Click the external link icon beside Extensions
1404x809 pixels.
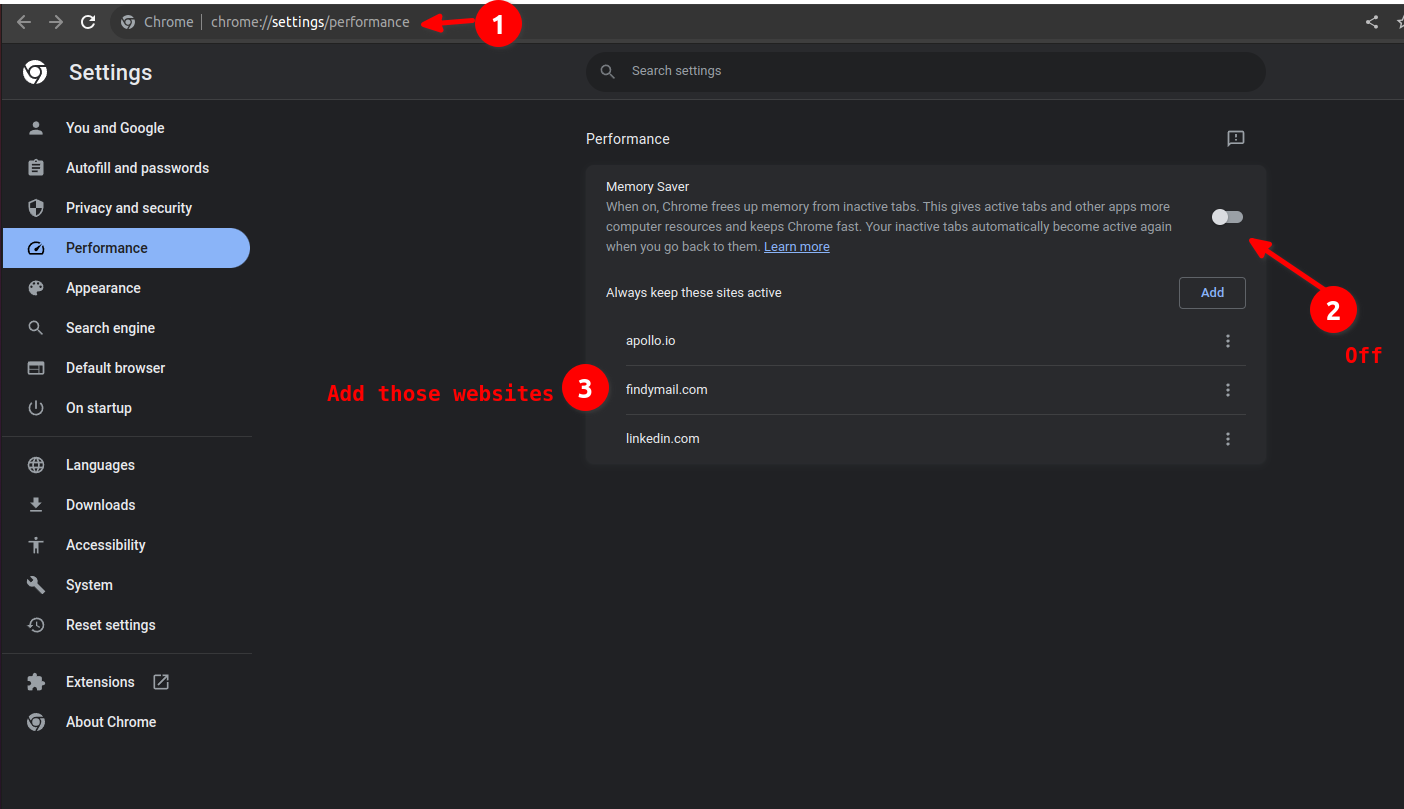click(x=161, y=682)
